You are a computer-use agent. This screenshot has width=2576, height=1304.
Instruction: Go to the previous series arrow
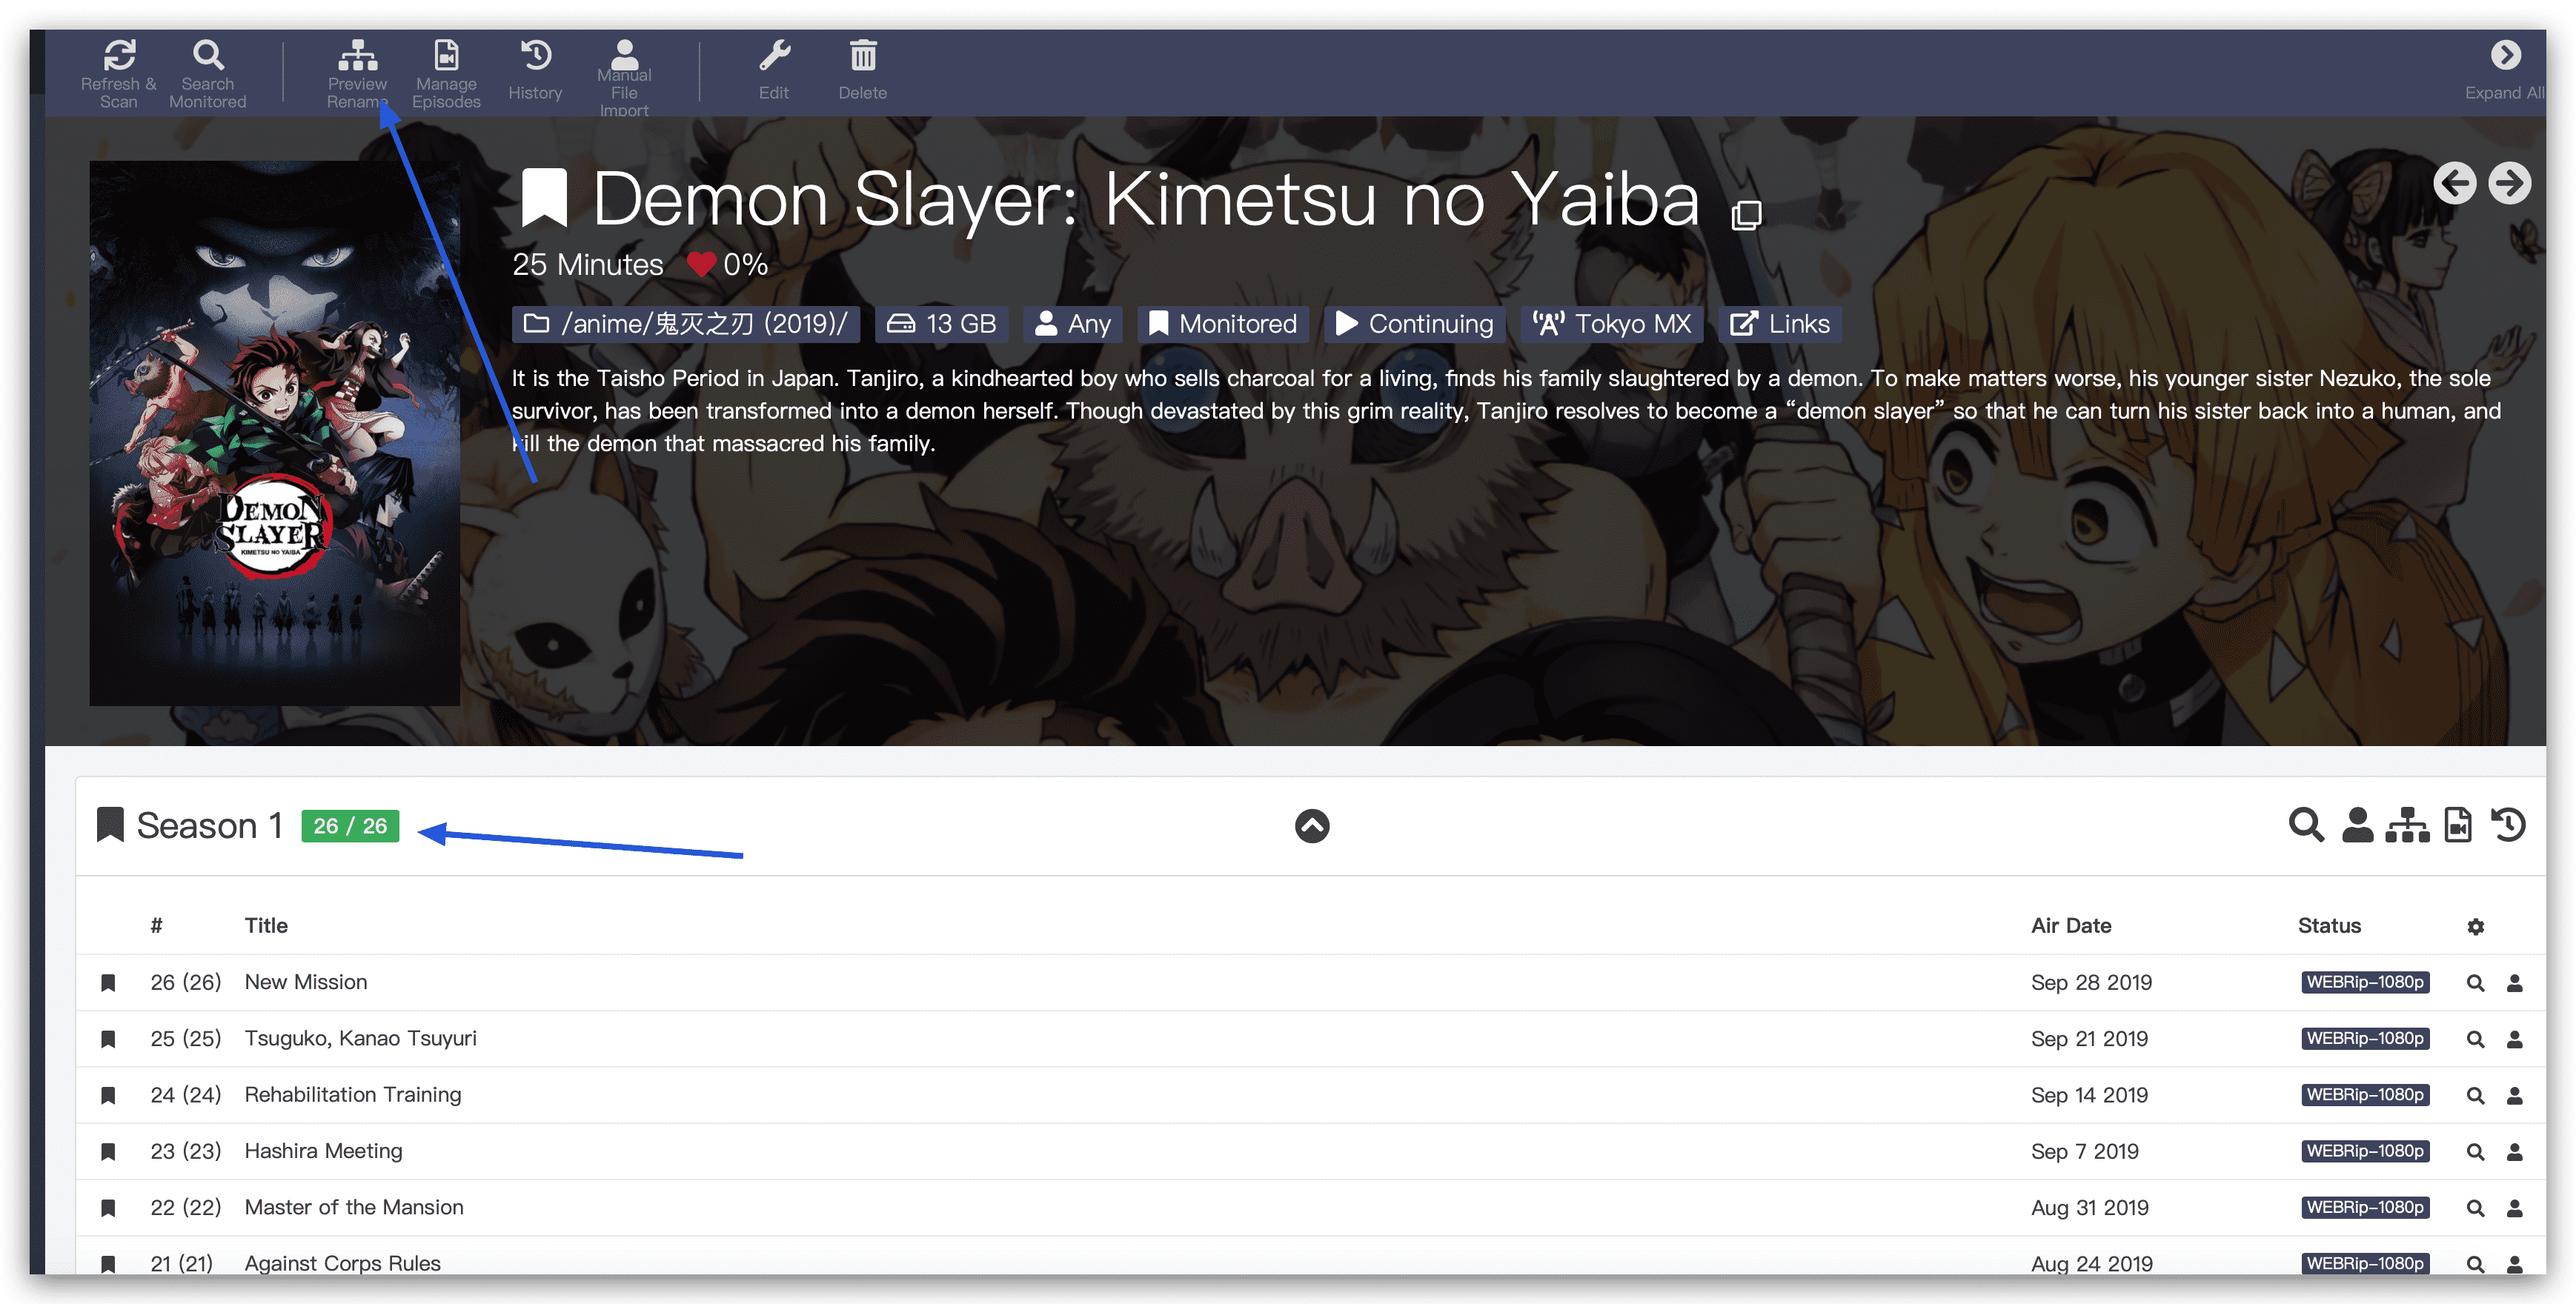2455,183
